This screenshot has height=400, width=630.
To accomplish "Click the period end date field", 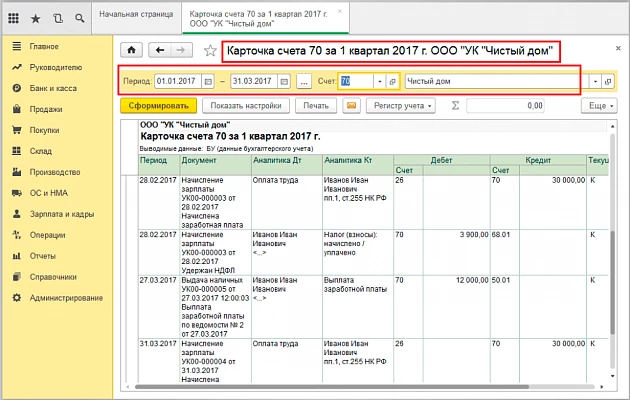I will 254,82.
